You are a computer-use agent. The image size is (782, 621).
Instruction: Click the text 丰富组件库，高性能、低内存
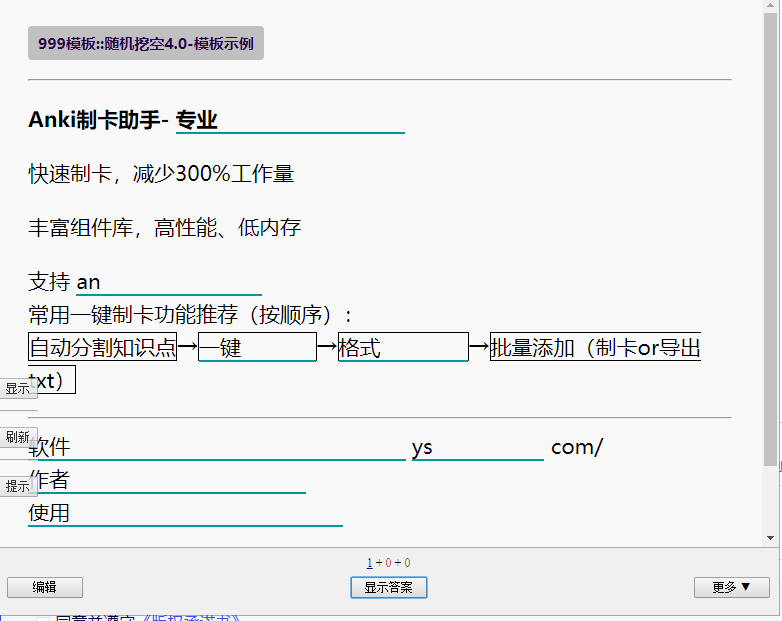coord(165,228)
